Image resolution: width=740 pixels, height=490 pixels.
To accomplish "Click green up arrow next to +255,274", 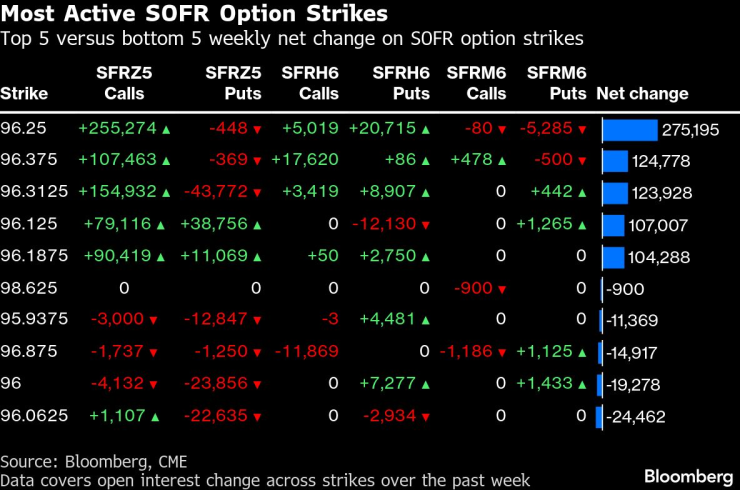I will [166, 130].
